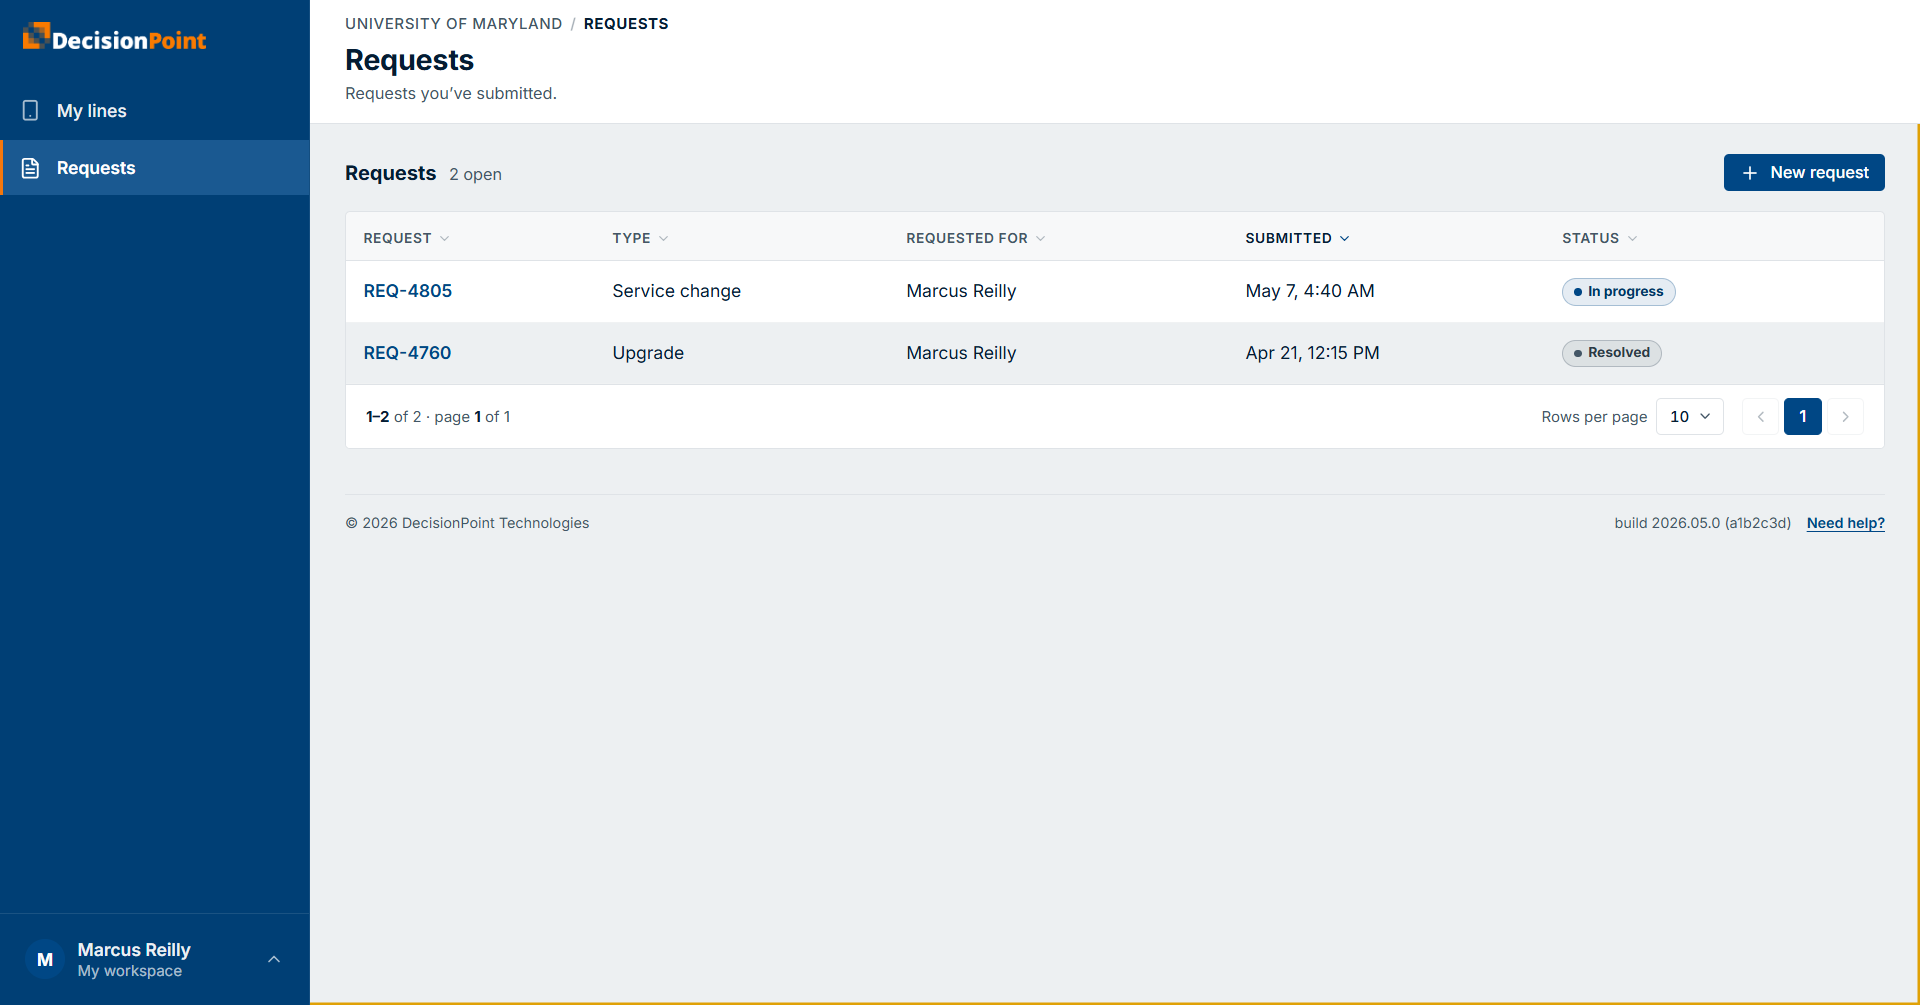Expand the Marcus Reilly workspace chevron
1920x1005 pixels.
coord(274,960)
